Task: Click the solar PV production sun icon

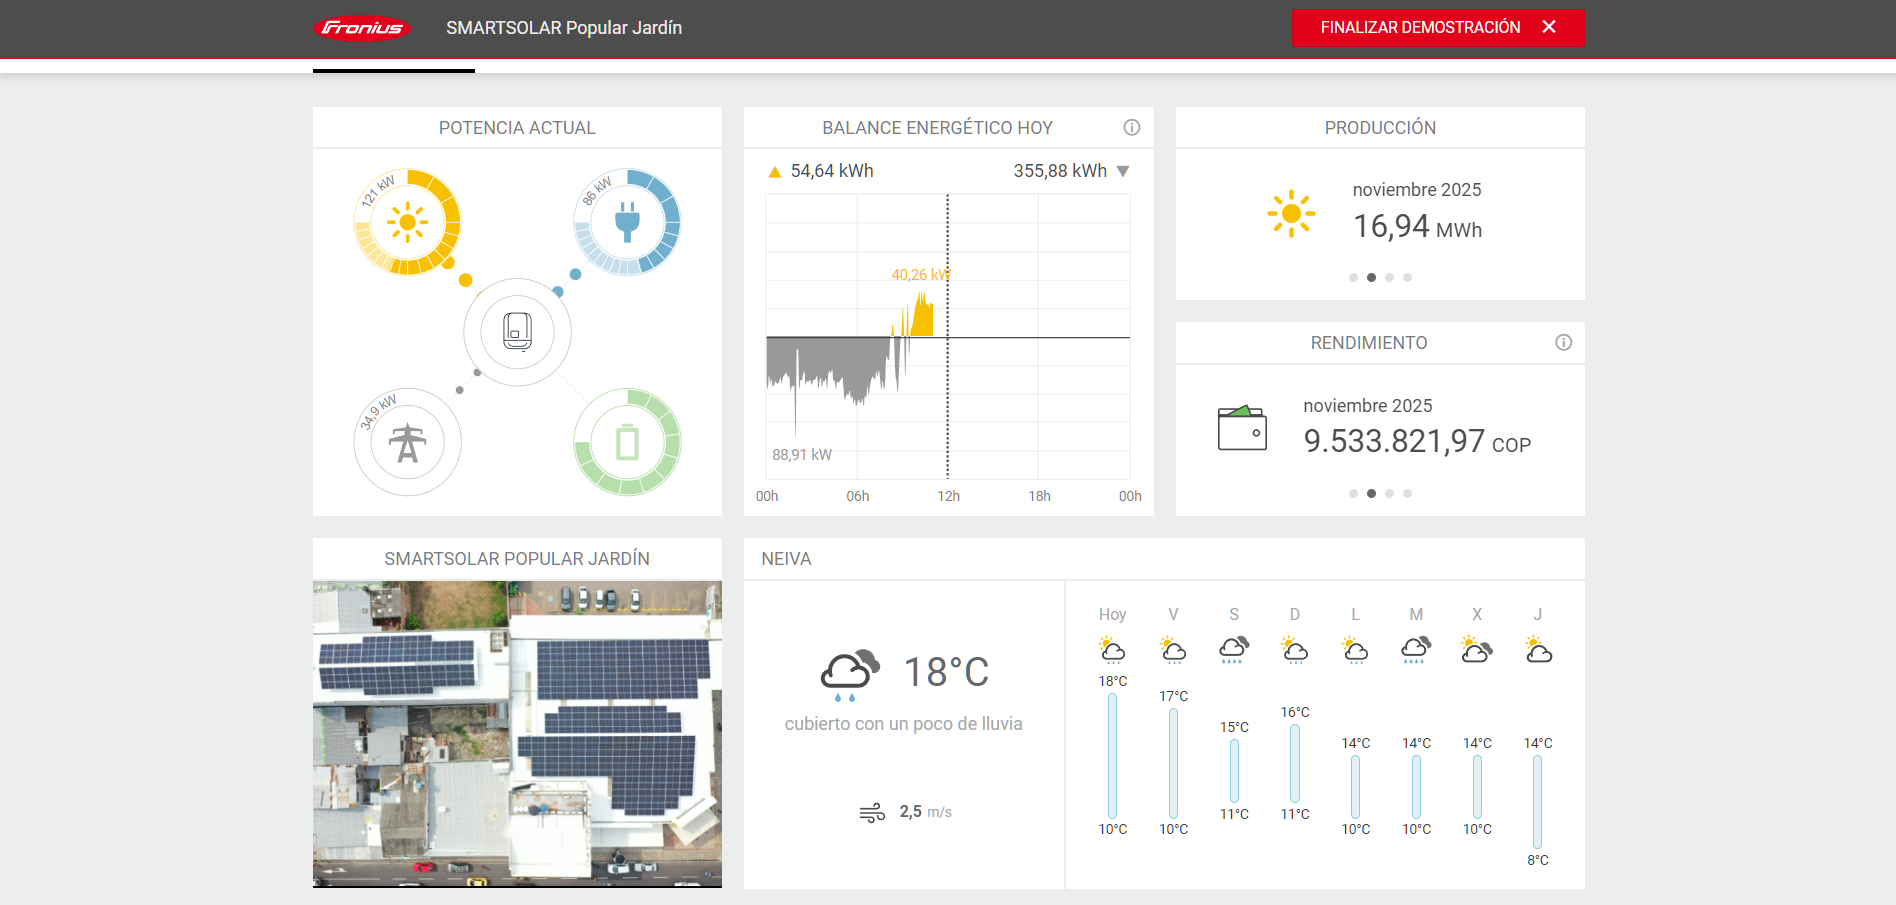Action: tap(407, 222)
